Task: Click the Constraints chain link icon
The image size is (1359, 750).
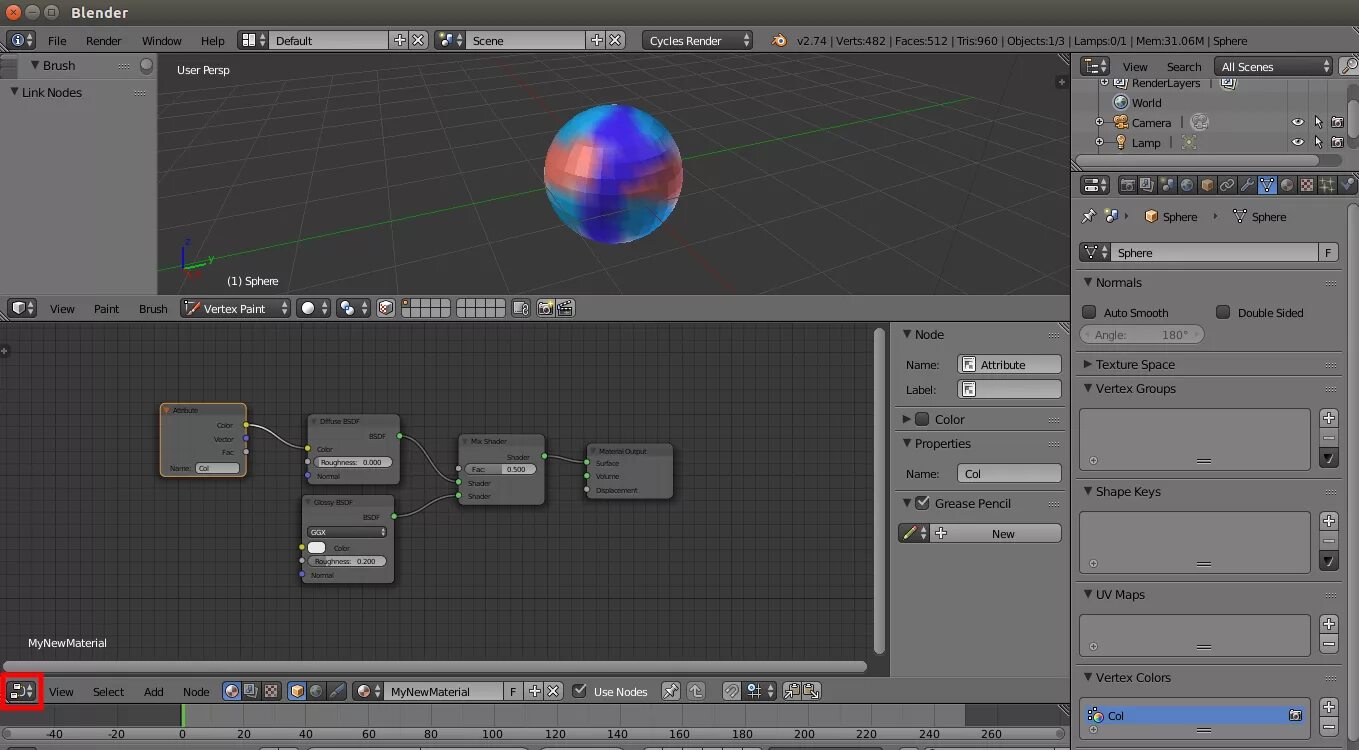Action: point(1227,185)
